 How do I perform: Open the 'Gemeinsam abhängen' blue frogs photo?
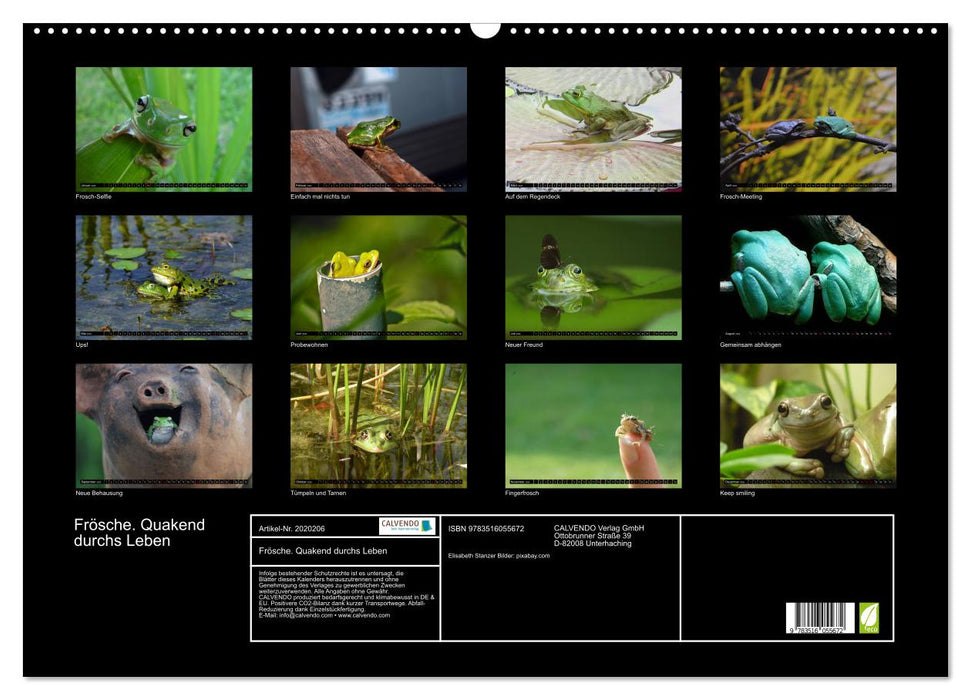(x=808, y=277)
